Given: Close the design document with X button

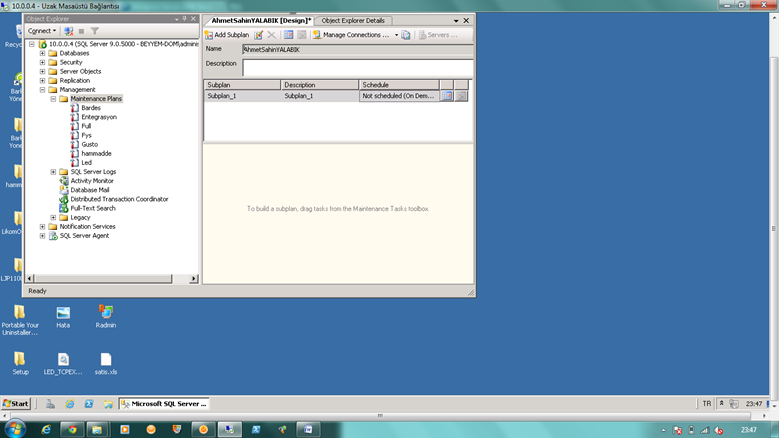Looking at the screenshot, I should [x=466, y=20].
